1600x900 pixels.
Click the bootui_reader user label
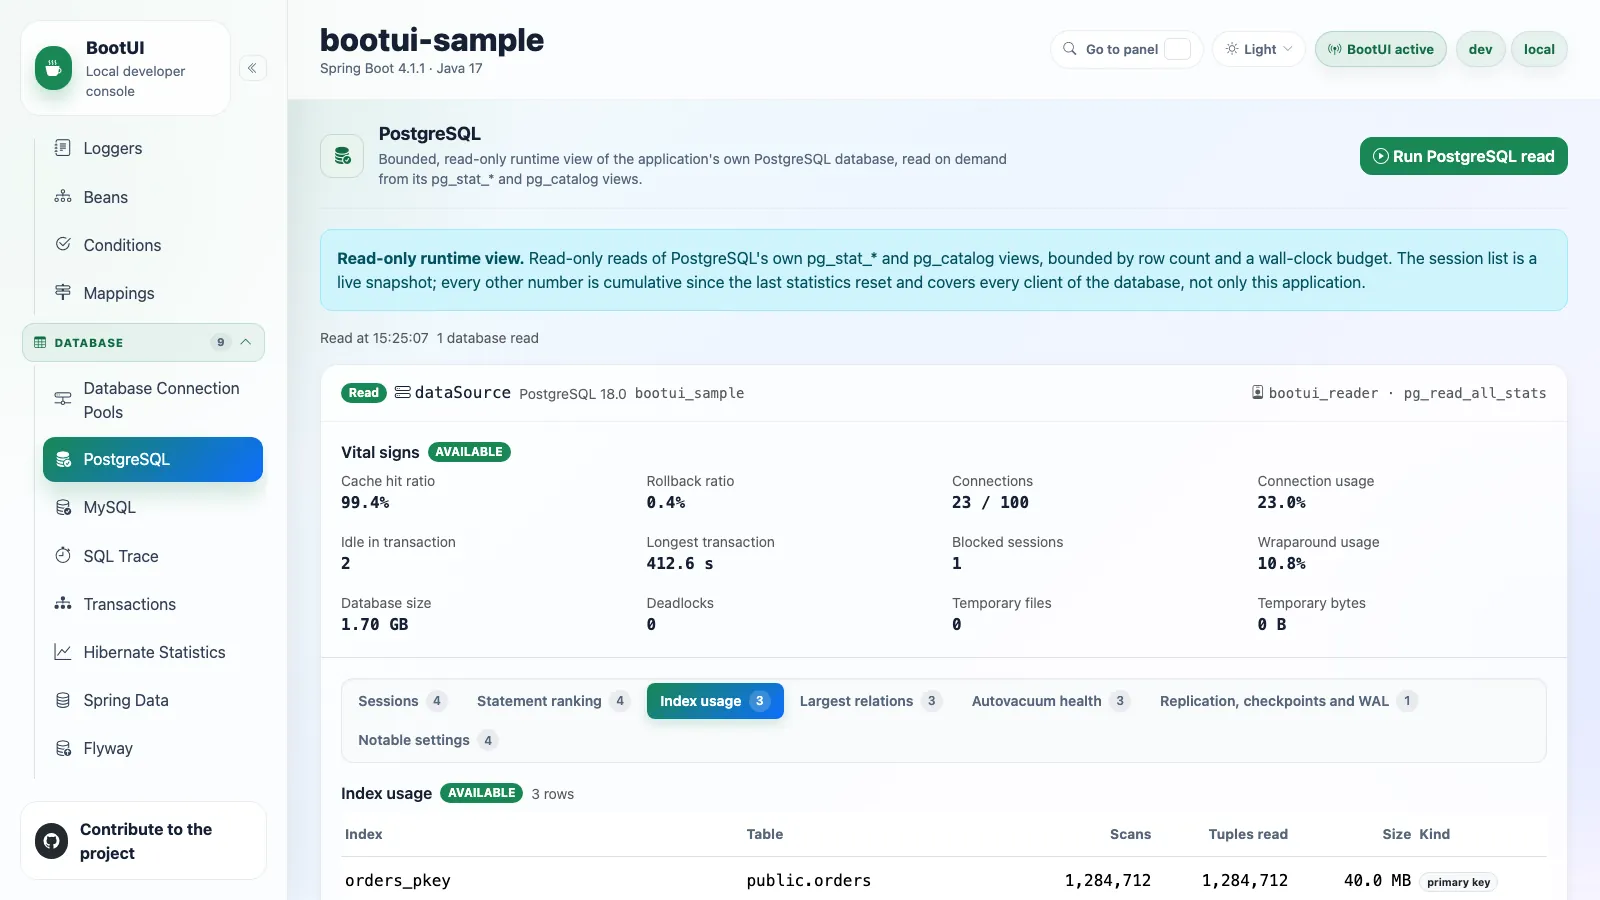pos(1323,393)
